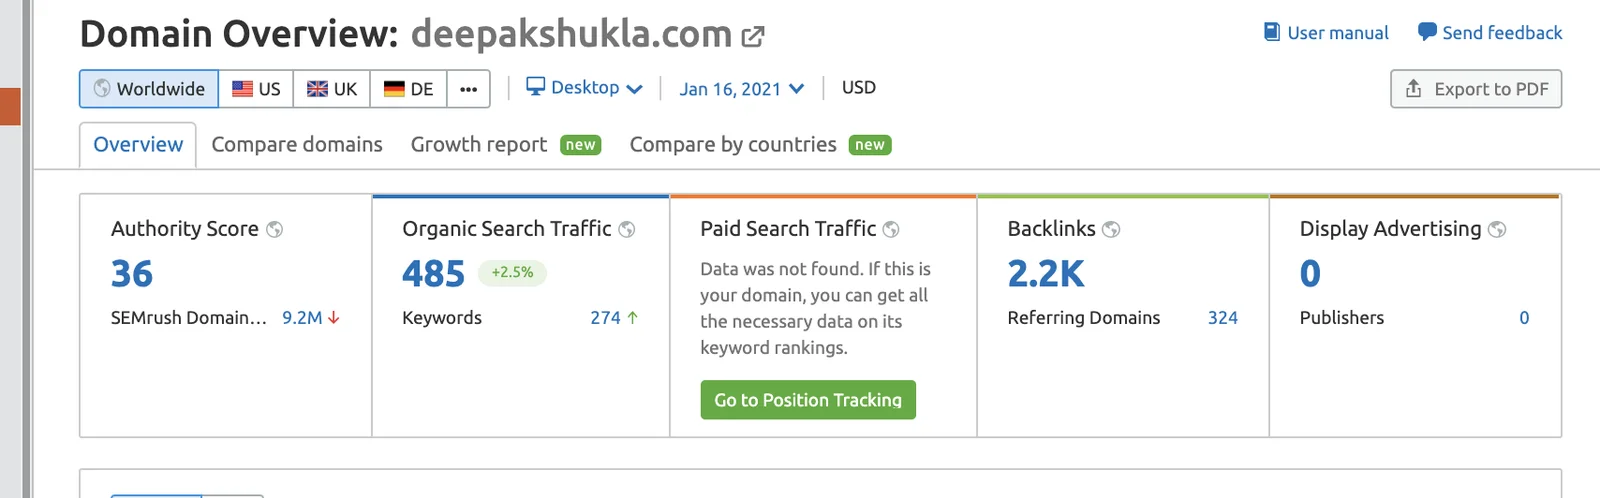Click Go to Position Tracking button
Viewport: 1600px width, 498px height.
point(808,400)
